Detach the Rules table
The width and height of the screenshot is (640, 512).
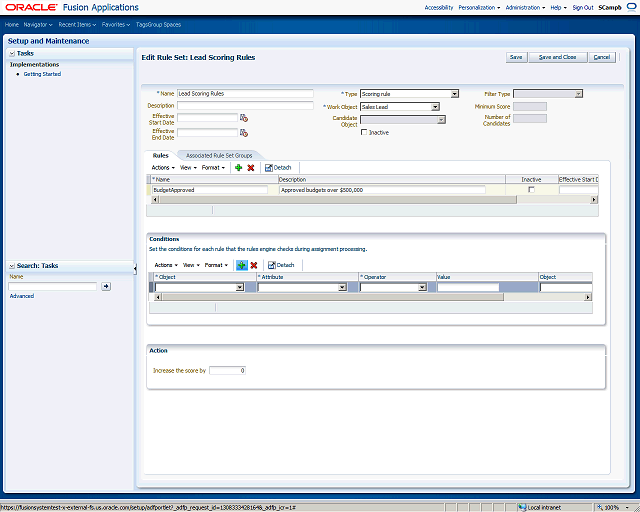point(278,167)
